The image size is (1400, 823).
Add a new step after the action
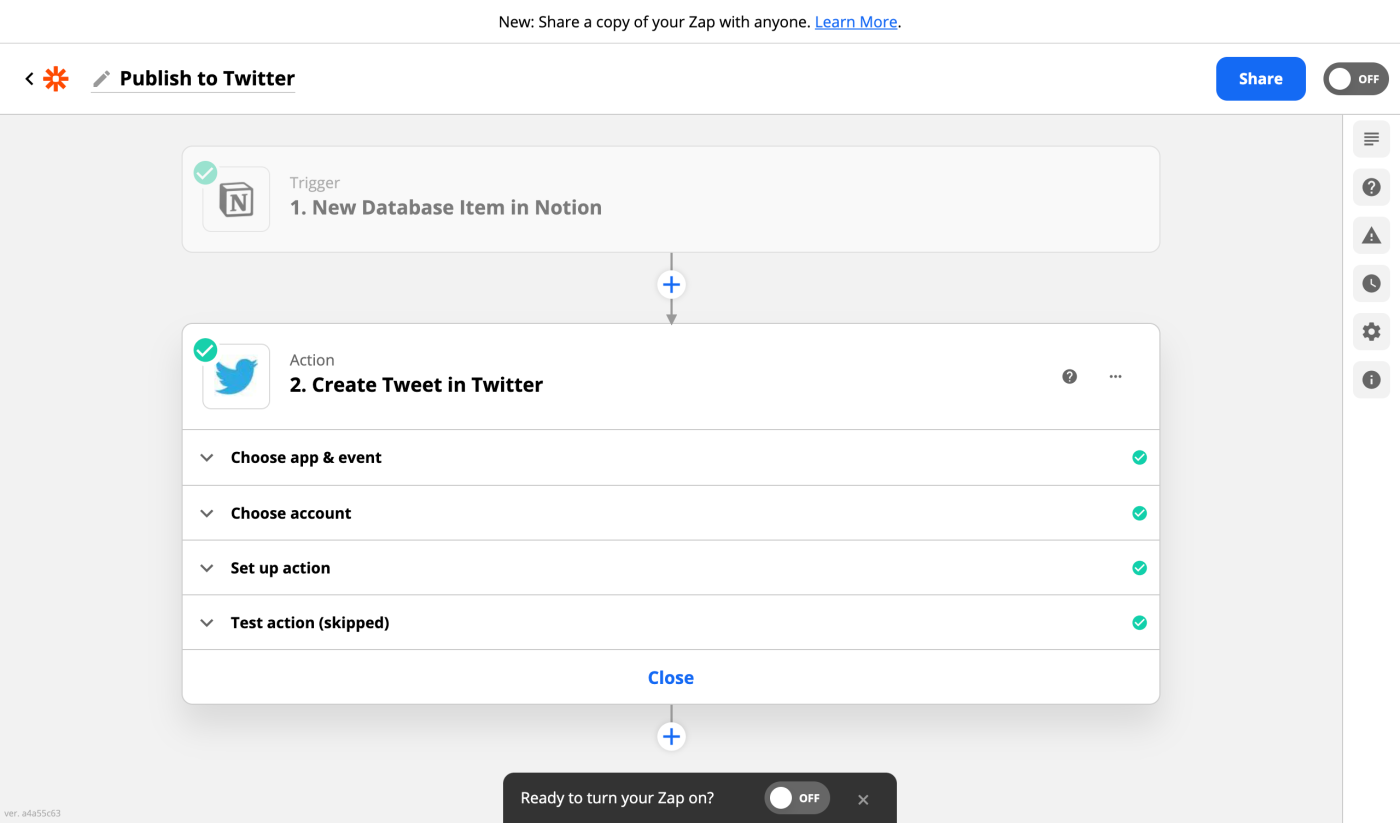pyautogui.click(x=671, y=737)
